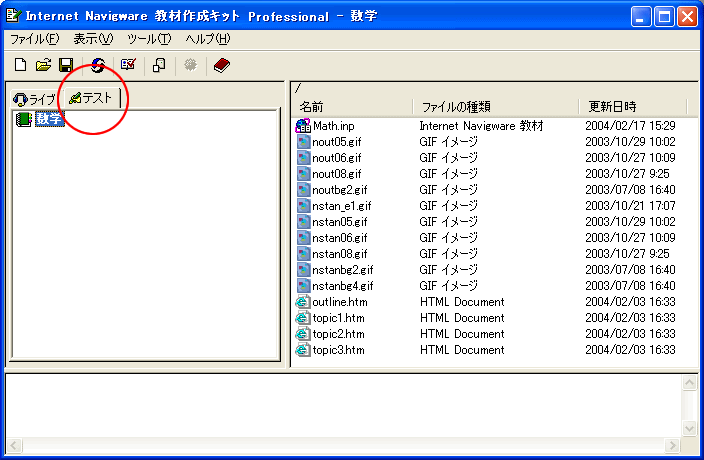Click the grayed gear toolbar icon
704x460 pixels.
pyautogui.click(x=190, y=66)
